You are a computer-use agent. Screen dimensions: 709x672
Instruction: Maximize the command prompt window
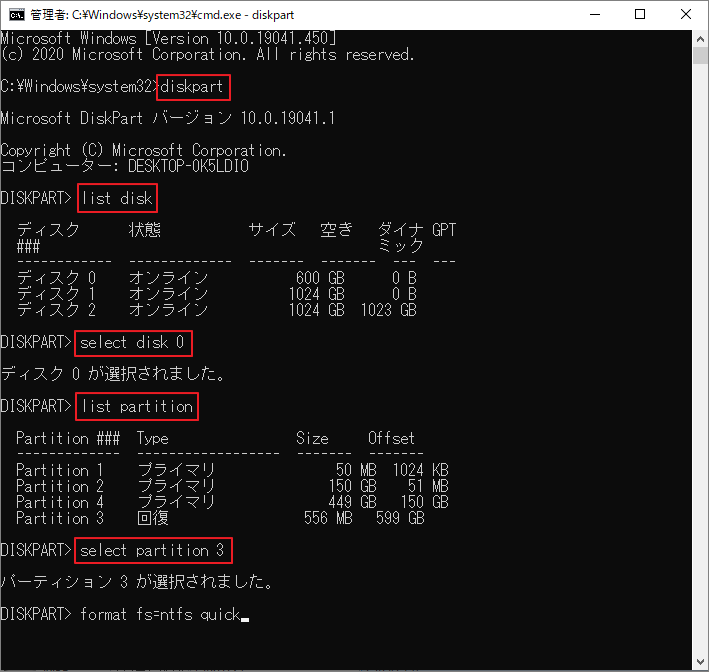coord(640,14)
